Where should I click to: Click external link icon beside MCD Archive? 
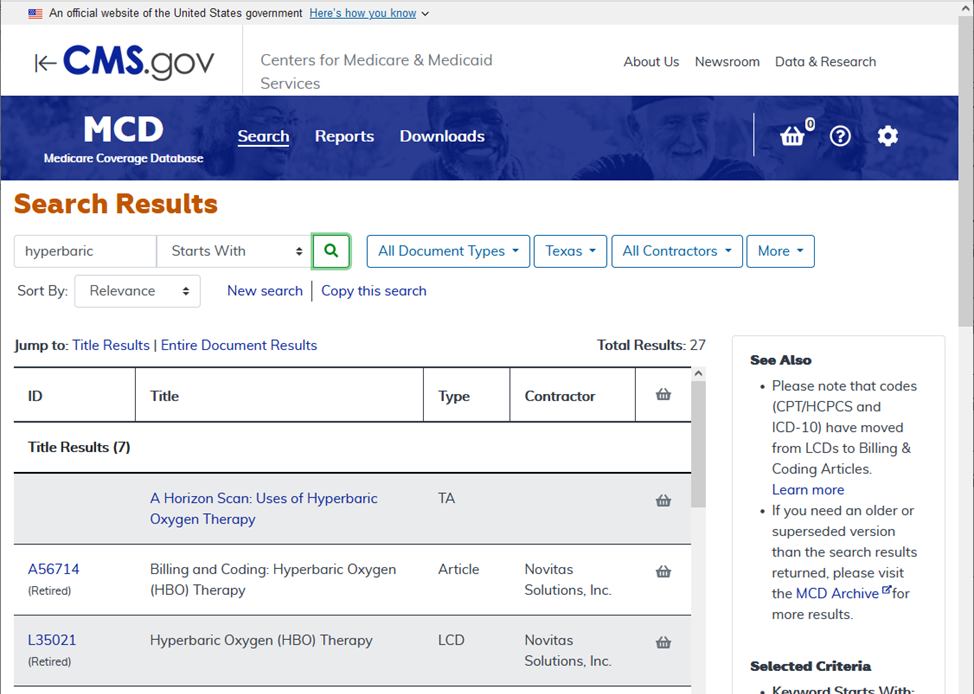point(886,590)
